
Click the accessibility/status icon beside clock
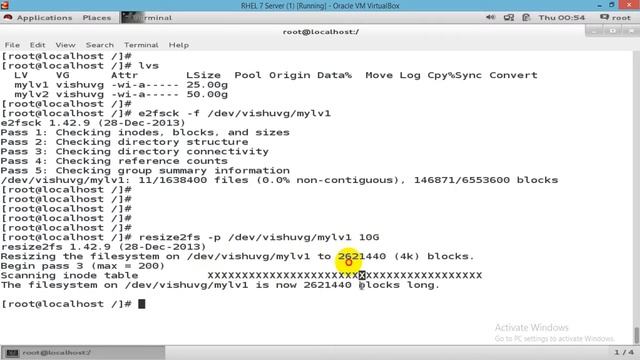coord(526,17)
